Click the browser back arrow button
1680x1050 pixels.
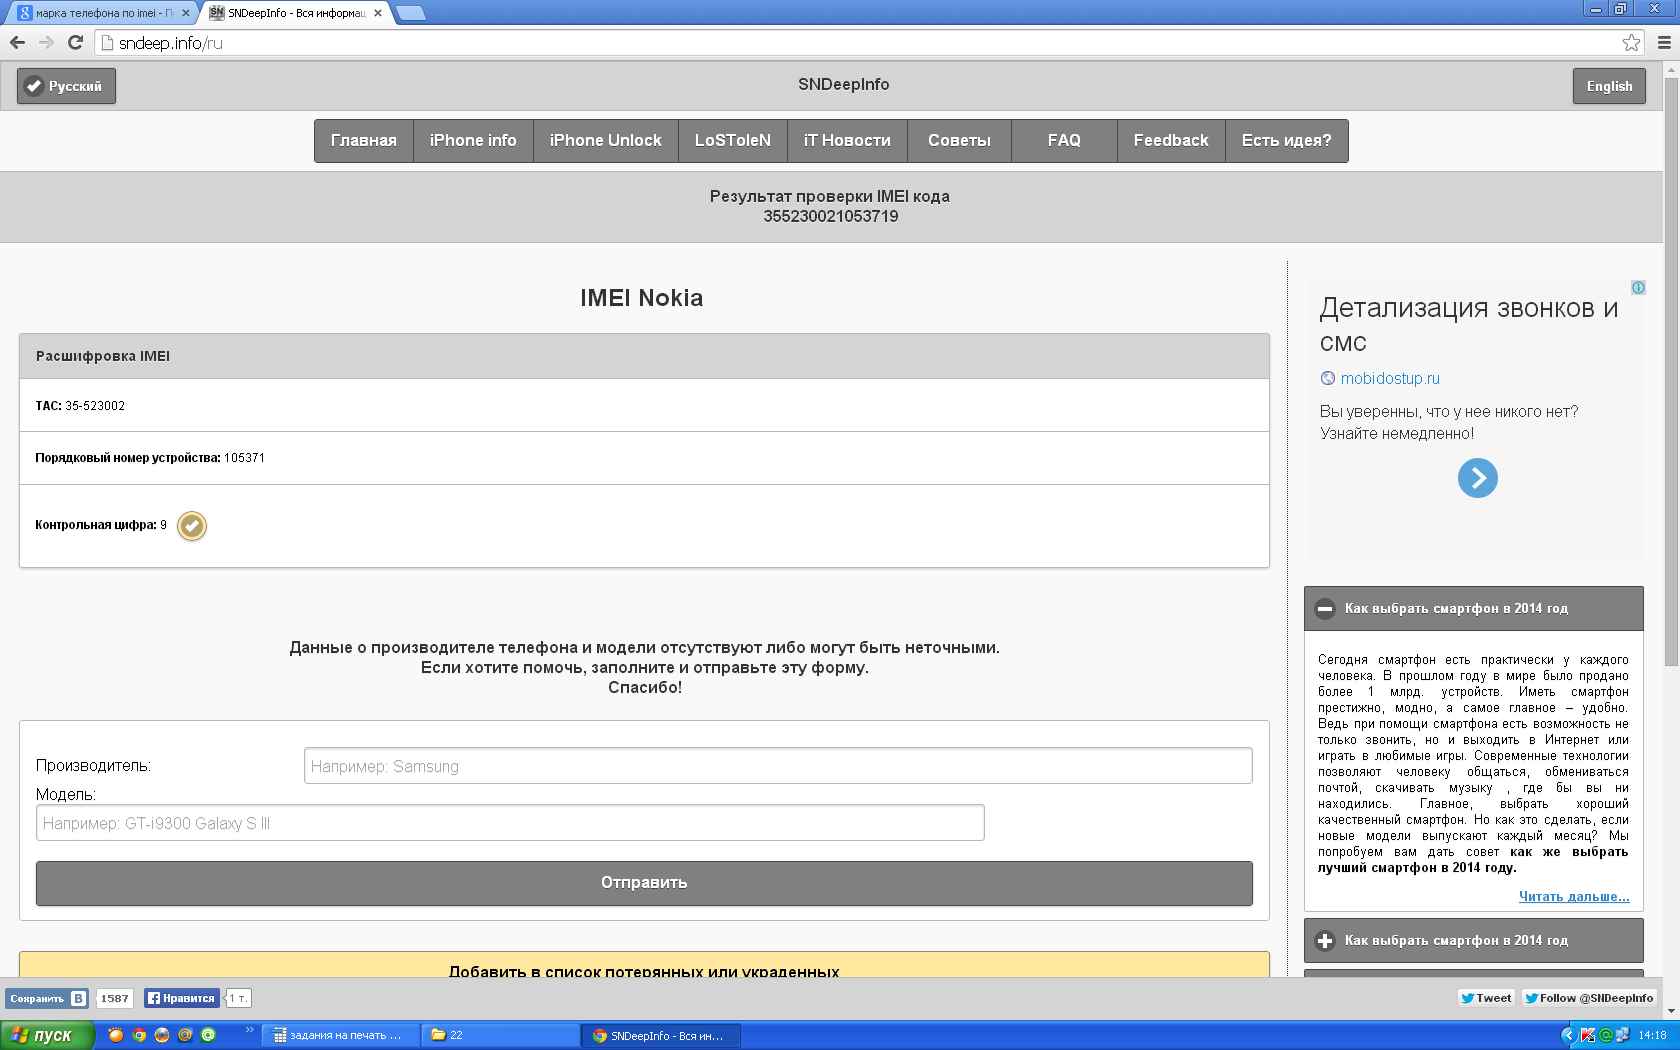tap(17, 42)
